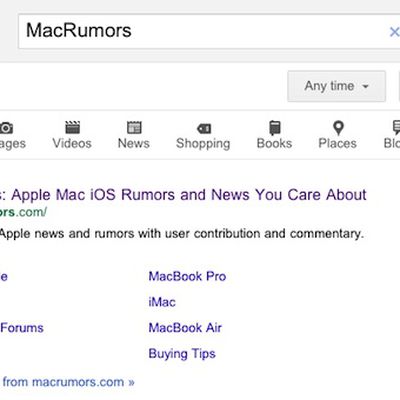Switch to the Books tab label
Image resolution: width=400 pixels, height=400 pixels.
274,143
